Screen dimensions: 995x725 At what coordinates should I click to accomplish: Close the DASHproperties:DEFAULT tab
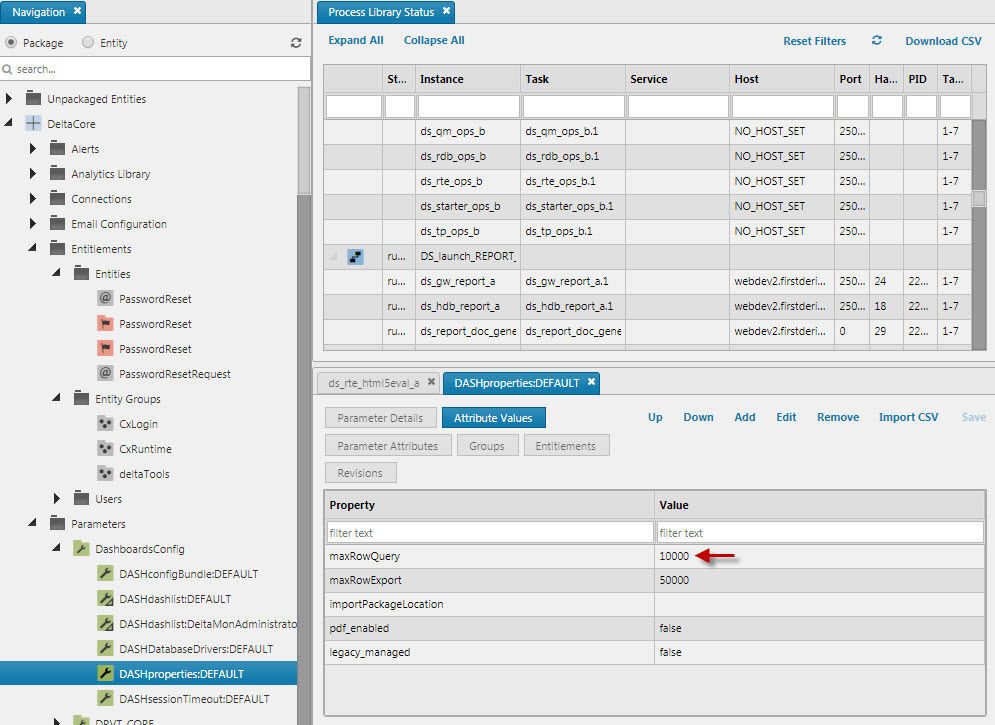pyautogui.click(x=591, y=382)
